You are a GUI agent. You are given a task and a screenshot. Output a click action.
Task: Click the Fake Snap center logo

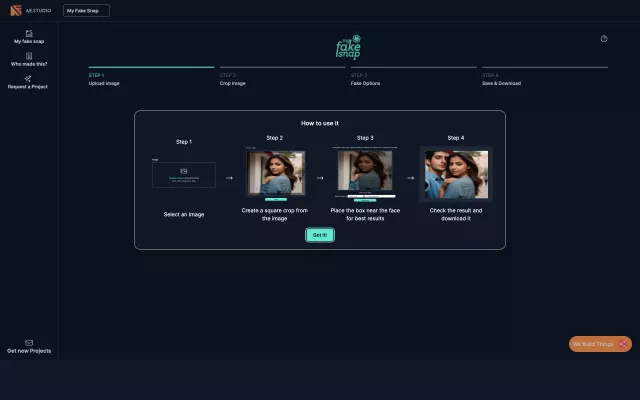coord(347,49)
